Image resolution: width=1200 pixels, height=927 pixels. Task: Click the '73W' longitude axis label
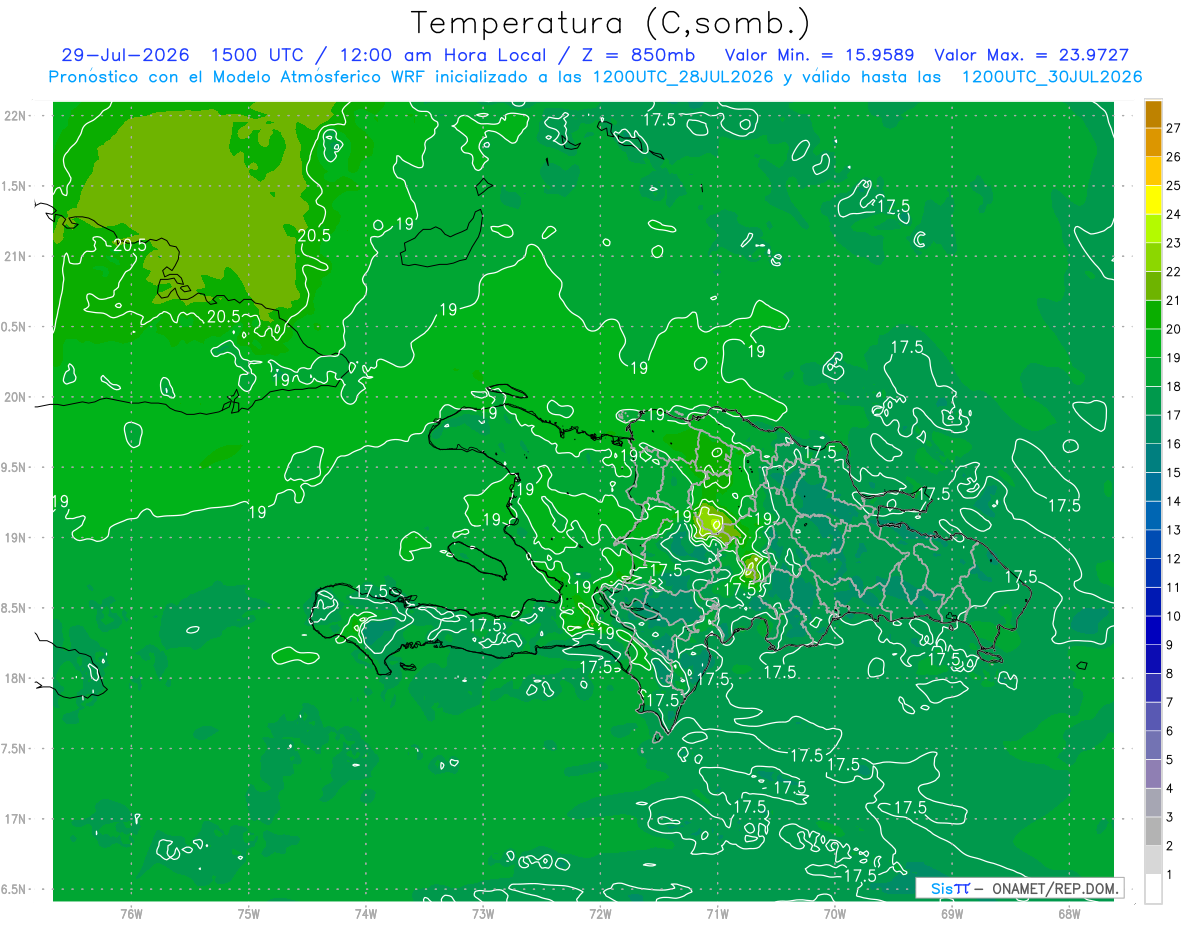[x=483, y=913]
